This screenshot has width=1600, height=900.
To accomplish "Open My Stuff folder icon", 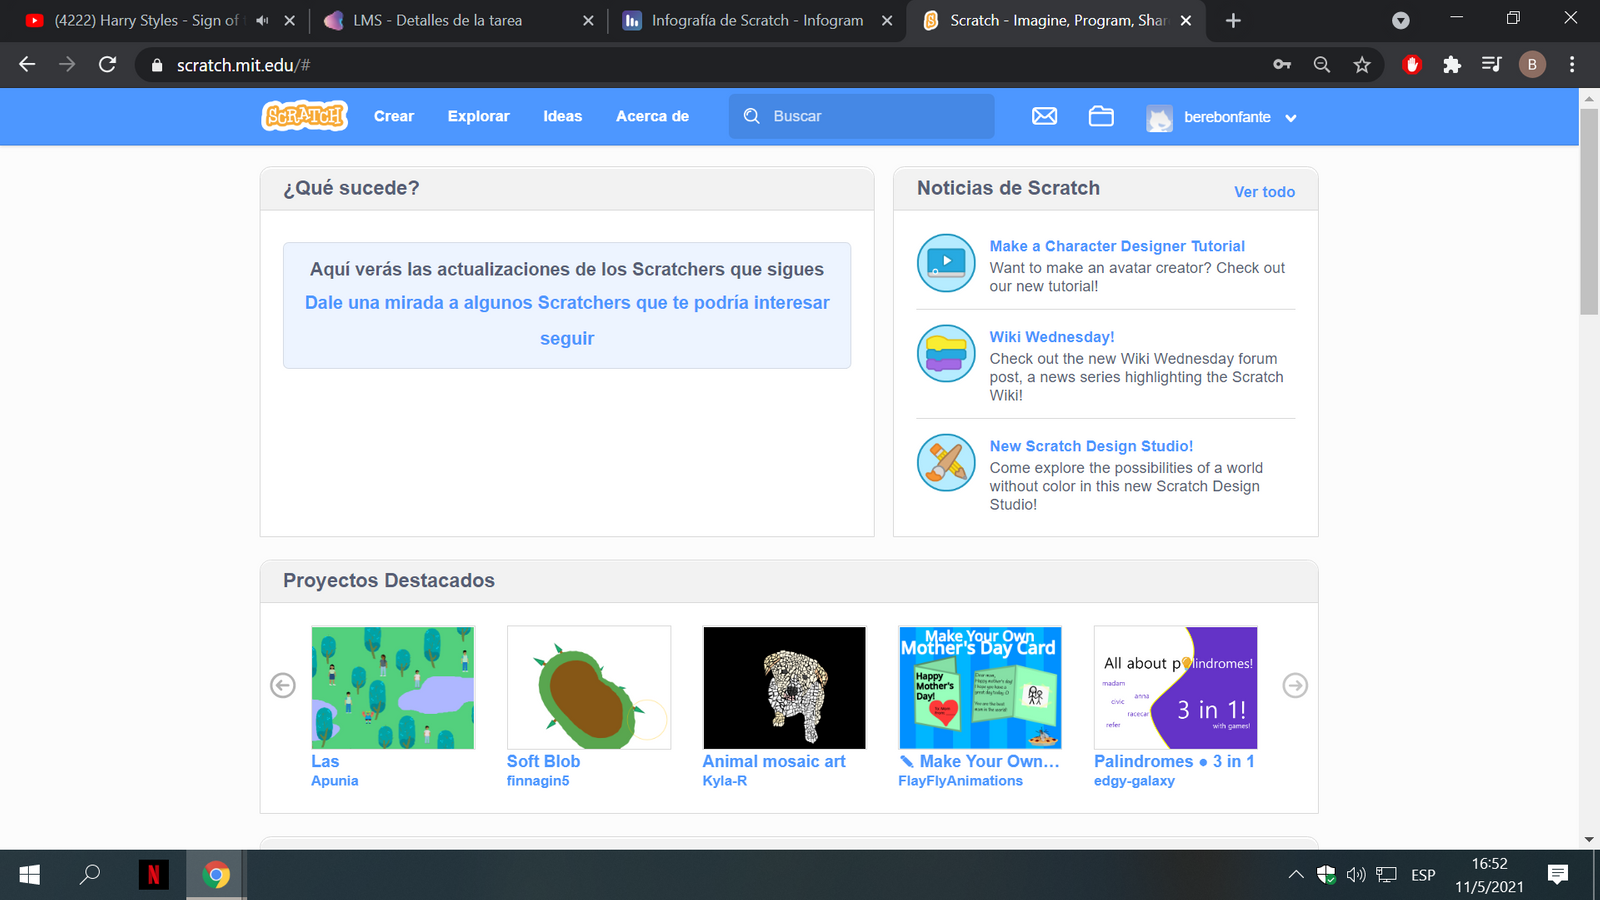I will [1101, 116].
